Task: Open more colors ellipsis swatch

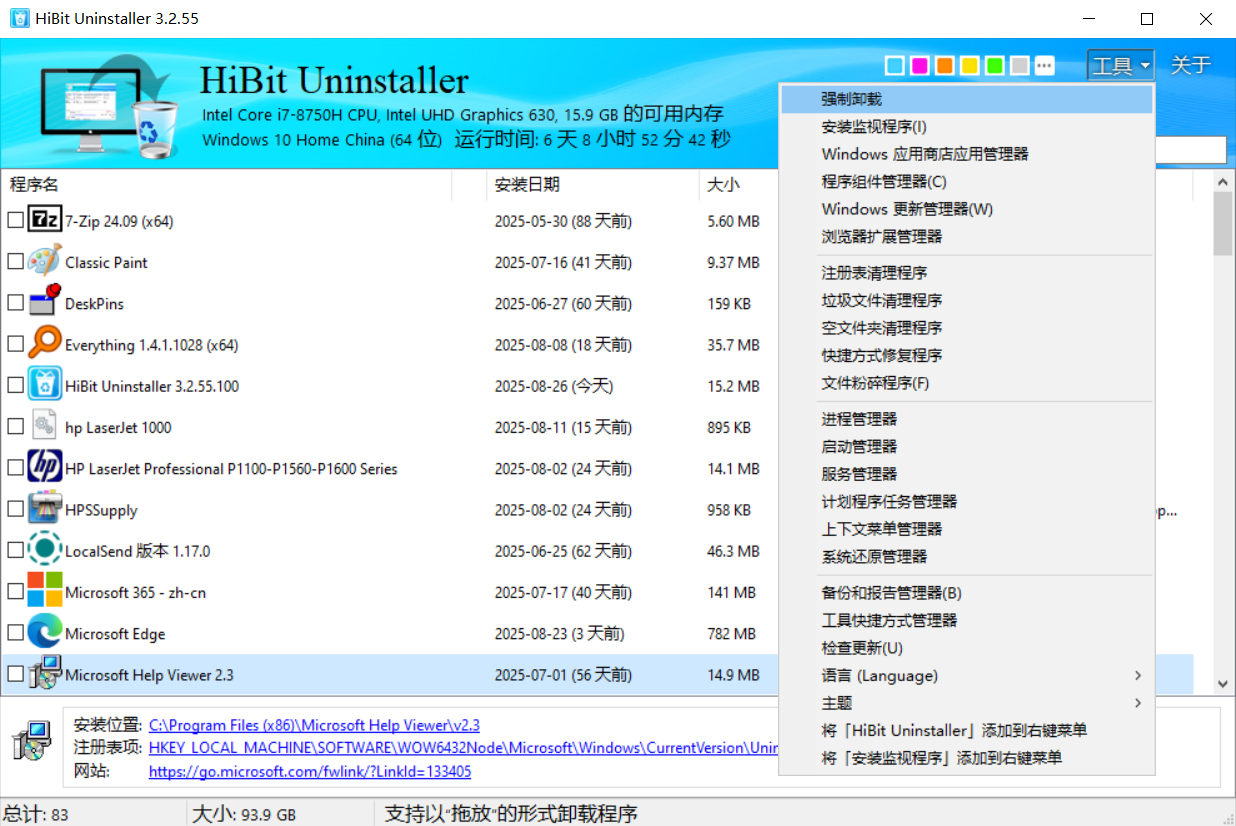Action: pyautogui.click(x=1045, y=66)
